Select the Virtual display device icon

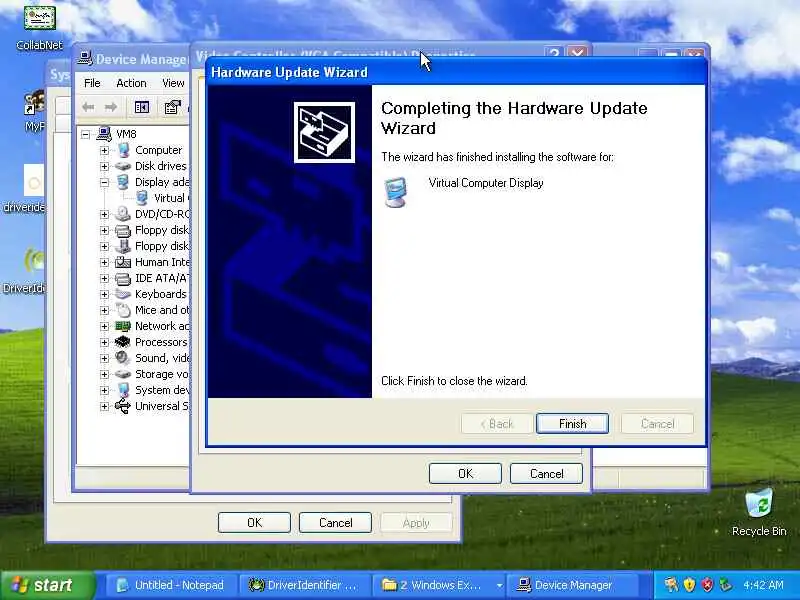pyautogui.click(x=142, y=198)
